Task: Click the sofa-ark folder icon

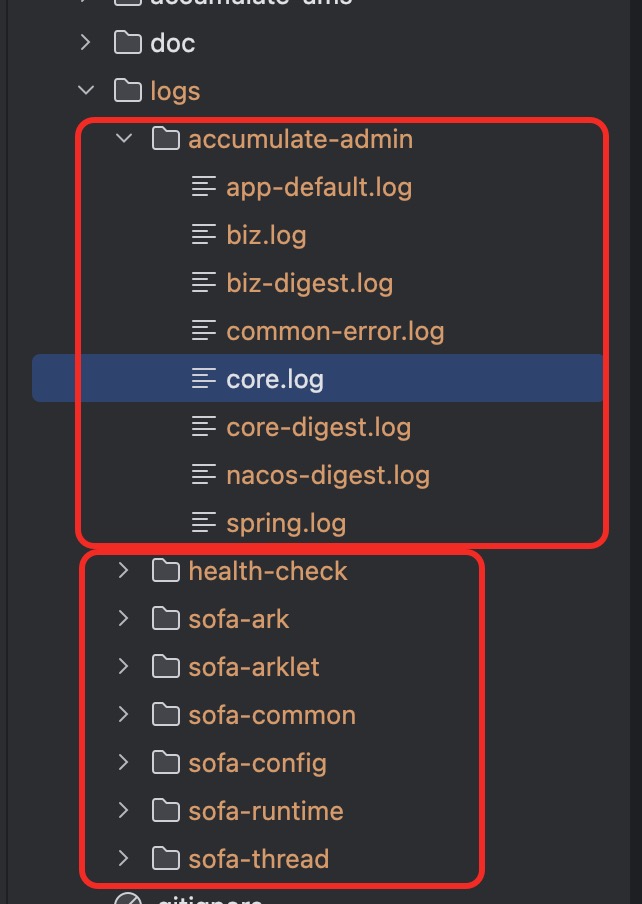Action: (165, 619)
